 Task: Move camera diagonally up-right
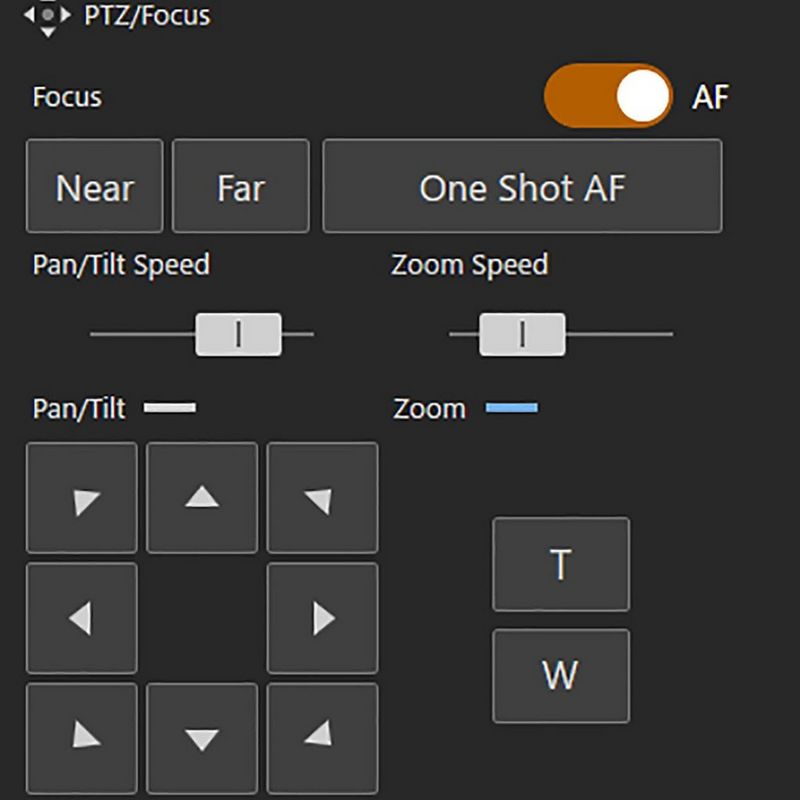tap(322, 497)
